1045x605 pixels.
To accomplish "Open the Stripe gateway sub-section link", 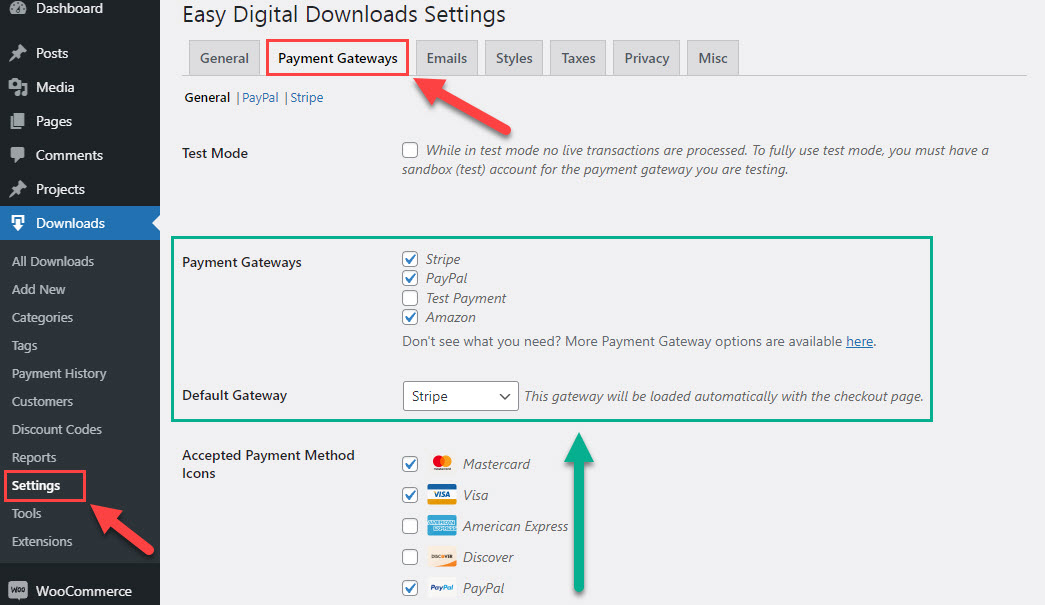I will tap(307, 97).
